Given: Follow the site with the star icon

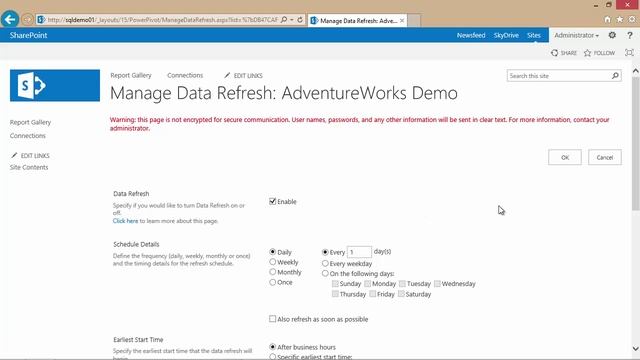Looking at the screenshot, I should (599, 53).
